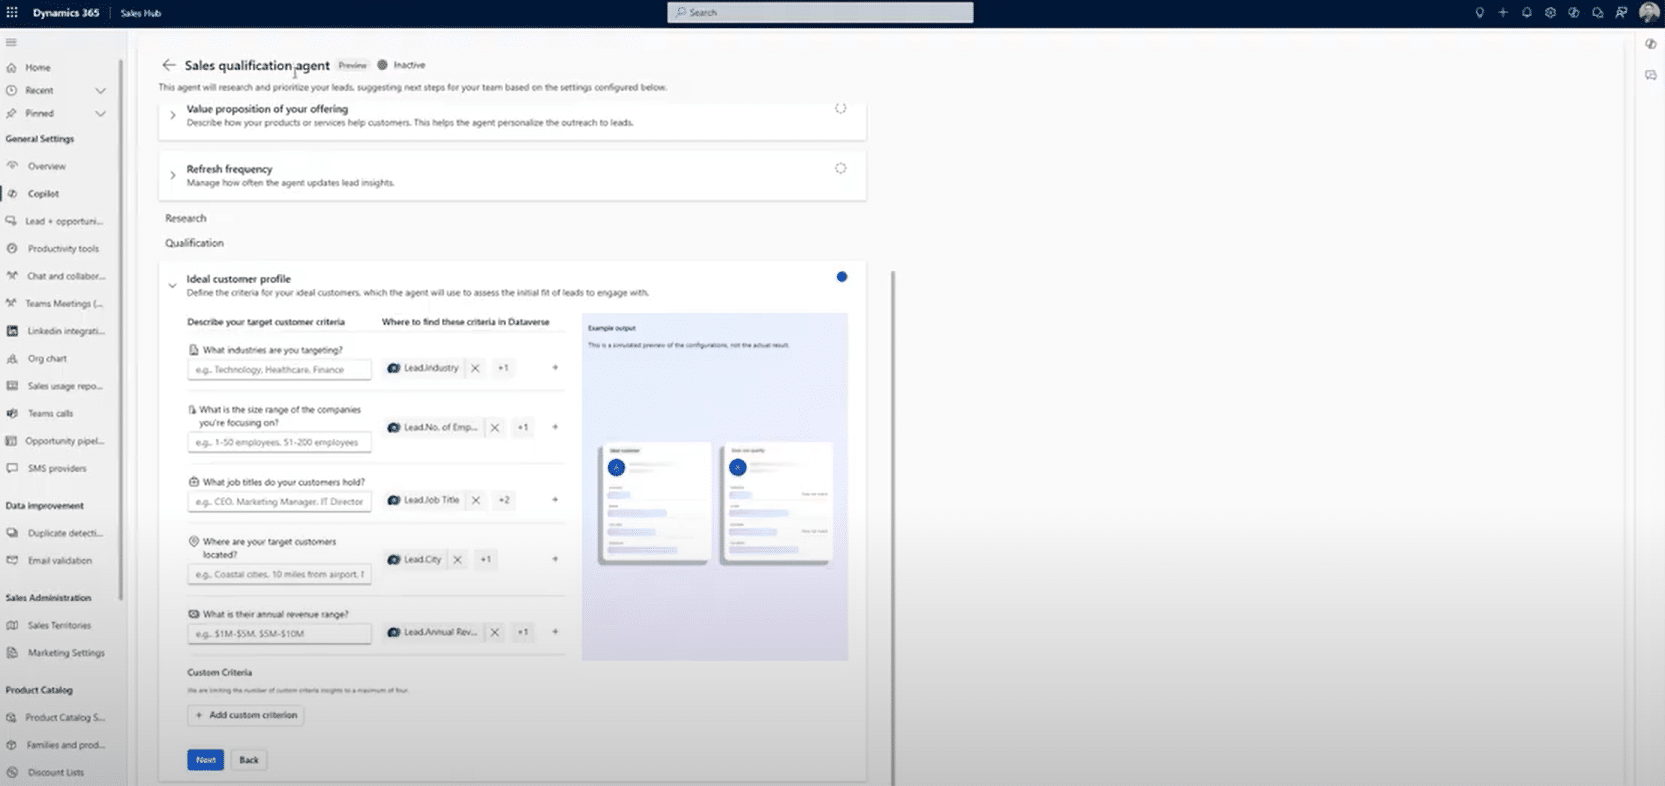Open Teams calls settings
Viewport: 1665px width, 786px height.
click(x=50, y=413)
